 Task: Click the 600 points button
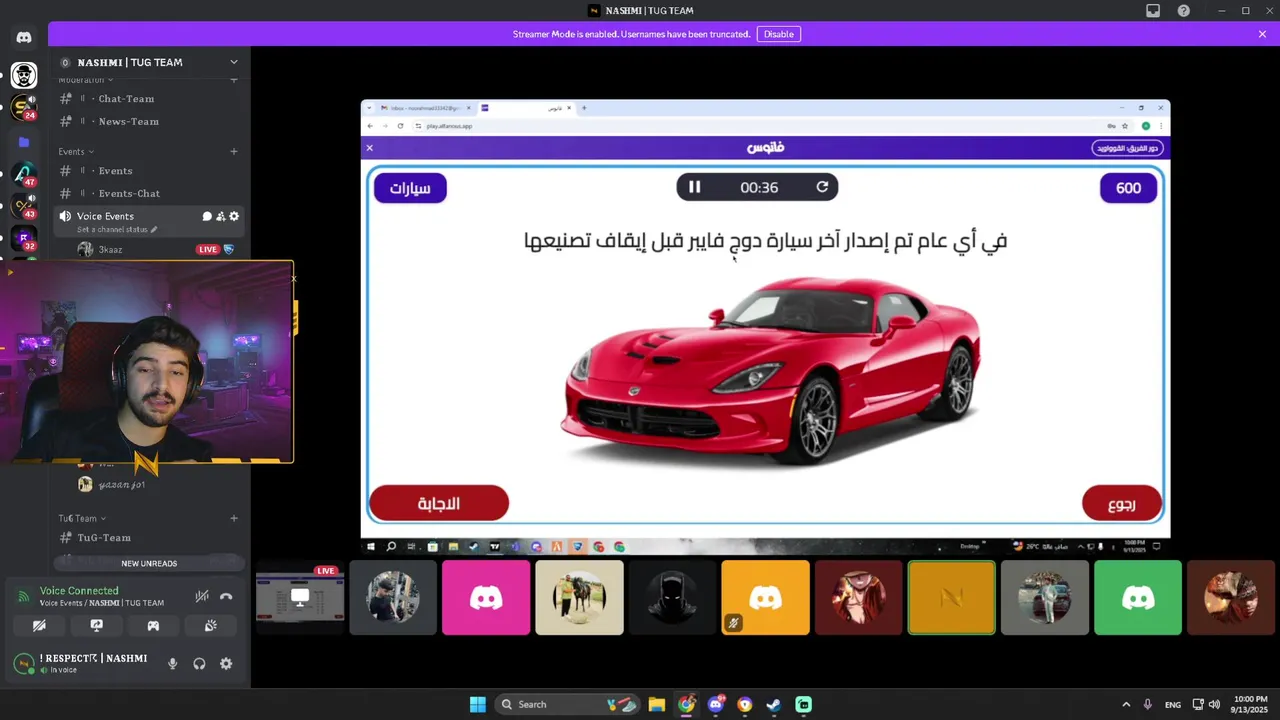[1128, 188]
